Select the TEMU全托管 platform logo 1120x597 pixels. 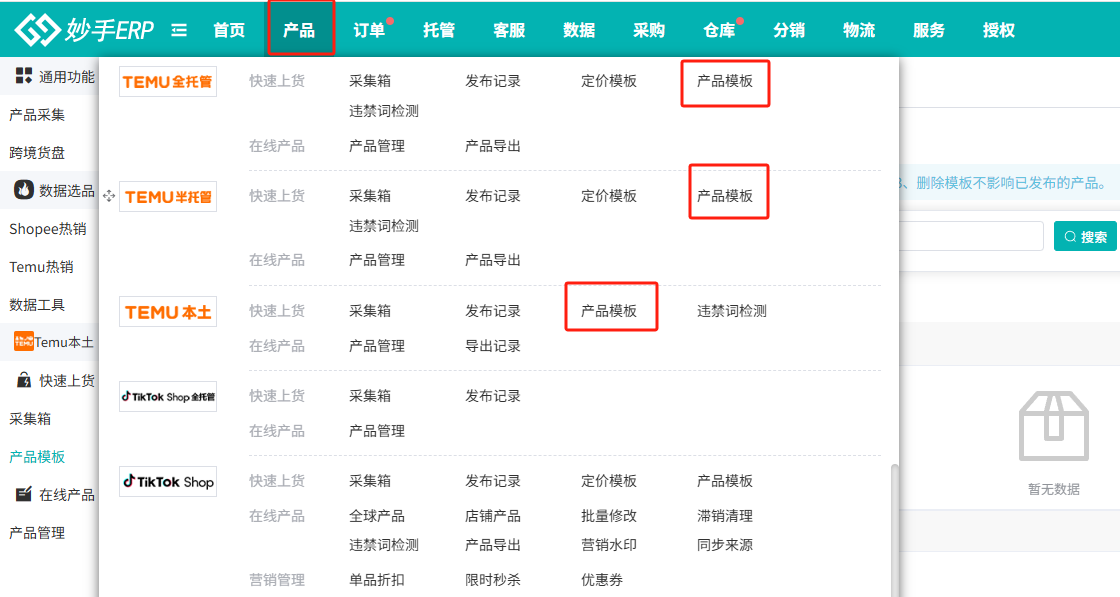(168, 81)
